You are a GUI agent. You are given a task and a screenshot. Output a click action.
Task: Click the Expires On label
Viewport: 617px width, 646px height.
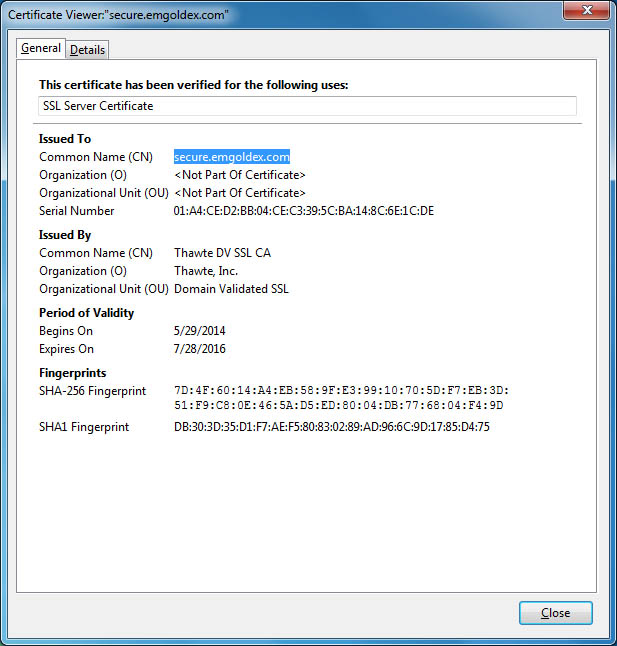point(66,349)
